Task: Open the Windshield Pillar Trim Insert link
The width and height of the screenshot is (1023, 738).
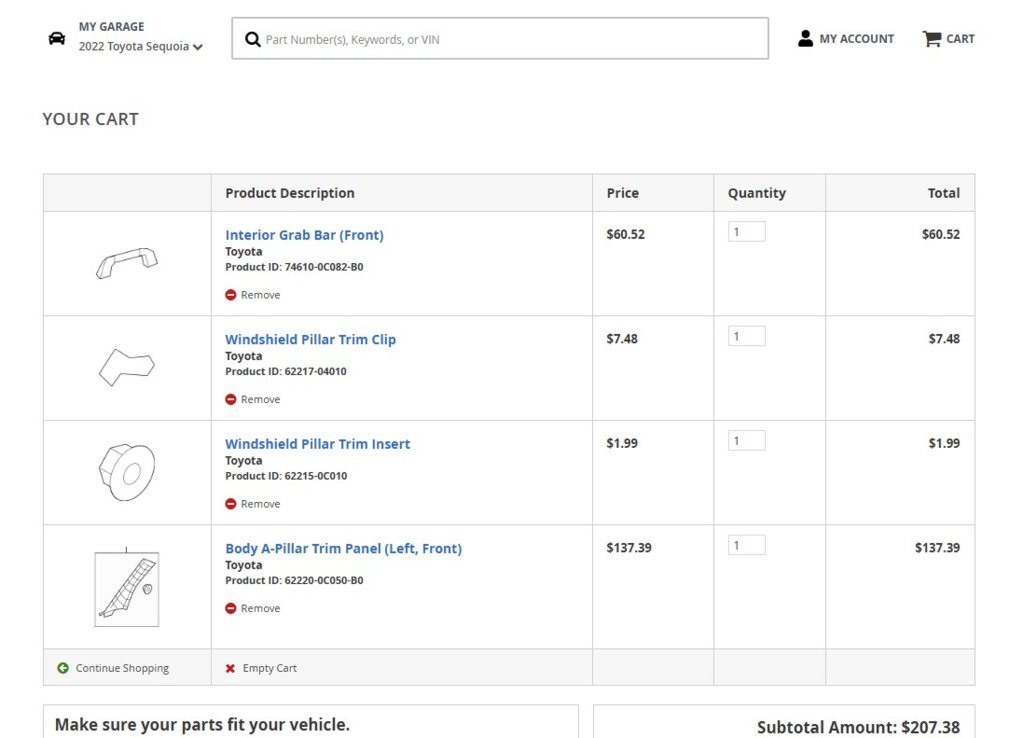Action: pyautogui.click(x=318, y=444)
